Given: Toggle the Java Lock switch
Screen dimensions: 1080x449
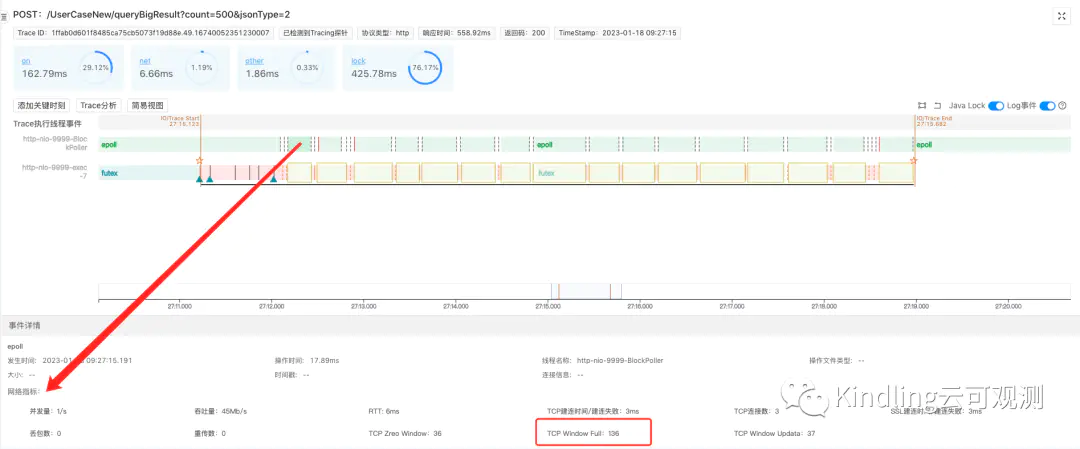Looking at the screenshot, I should (x=996, y=106).
